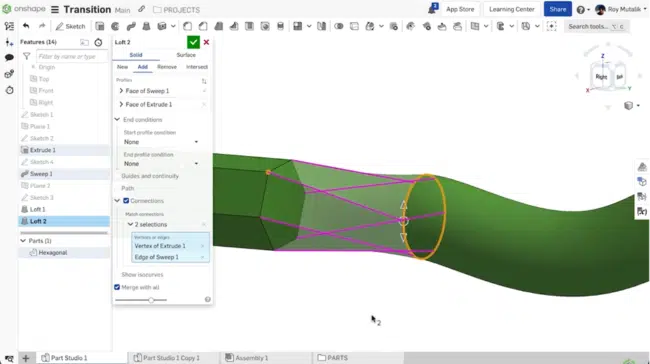Image resolution: width=650 pixels, height=364 pixels.
Task: Click the Filter by name or type field
Action: [x=72, y=56]
